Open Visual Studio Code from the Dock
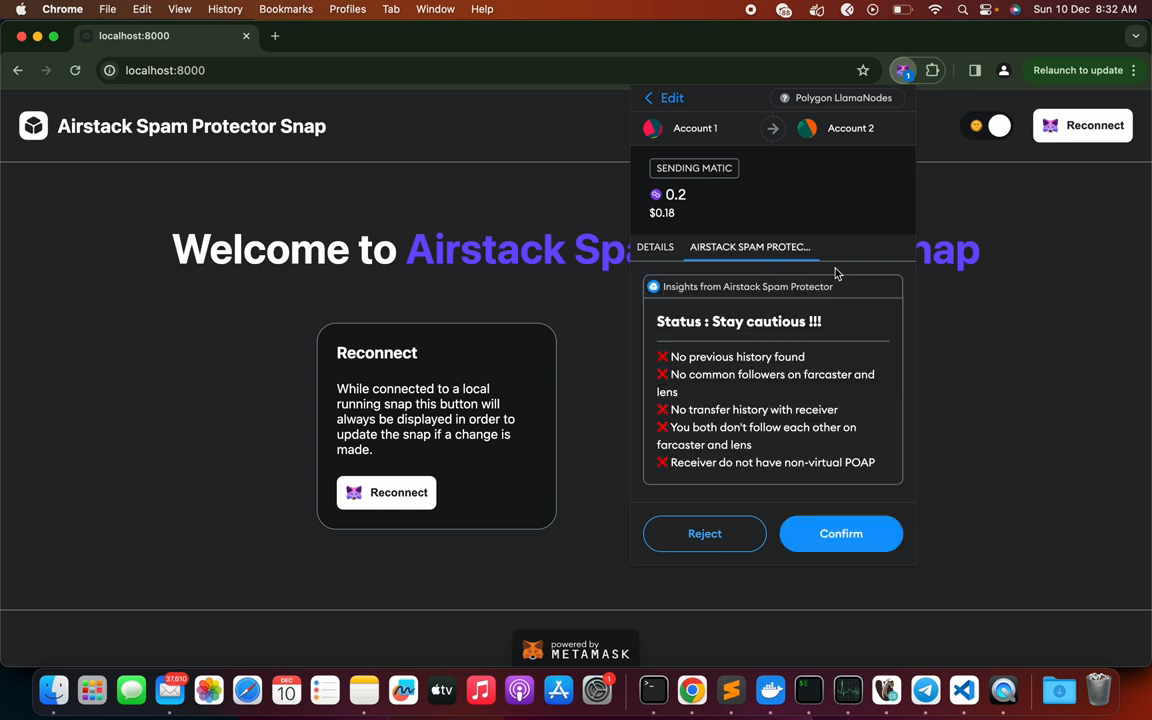Viewport: 1152px width, 720px height. [x=965, y=690]
